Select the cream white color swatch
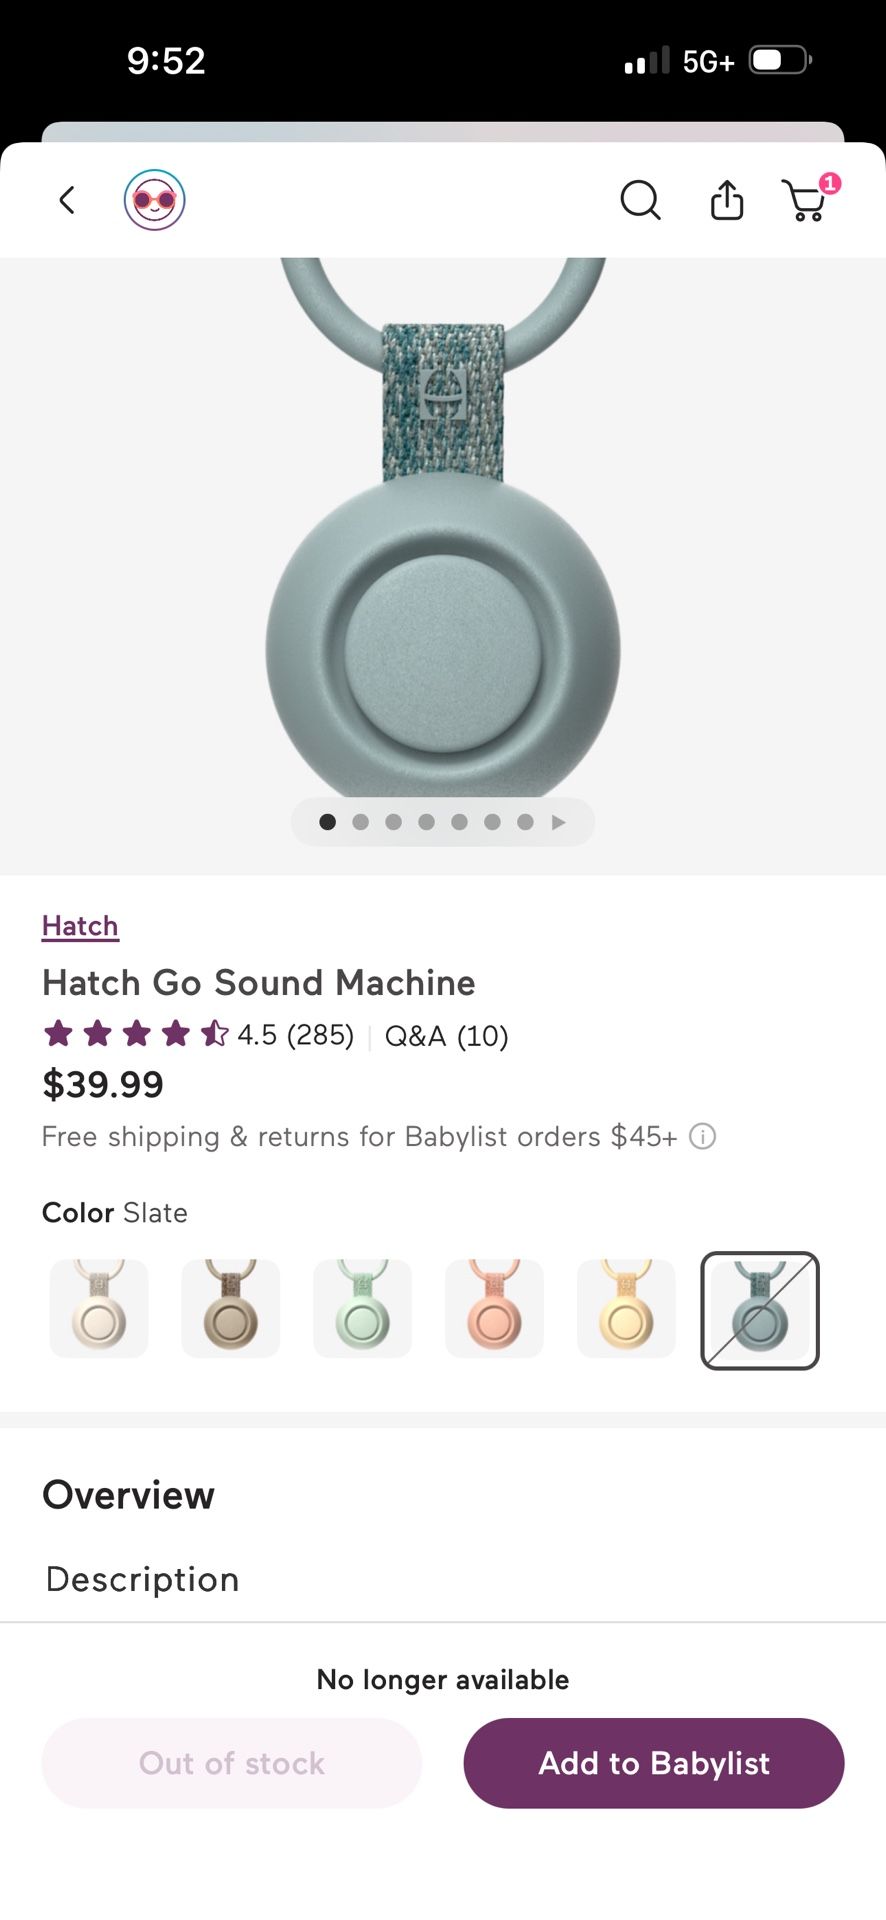 coord(99,1309)
